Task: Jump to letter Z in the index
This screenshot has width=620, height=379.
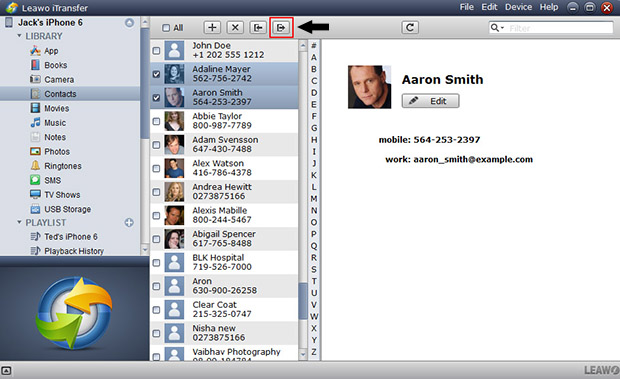Action: click(314, 351)
